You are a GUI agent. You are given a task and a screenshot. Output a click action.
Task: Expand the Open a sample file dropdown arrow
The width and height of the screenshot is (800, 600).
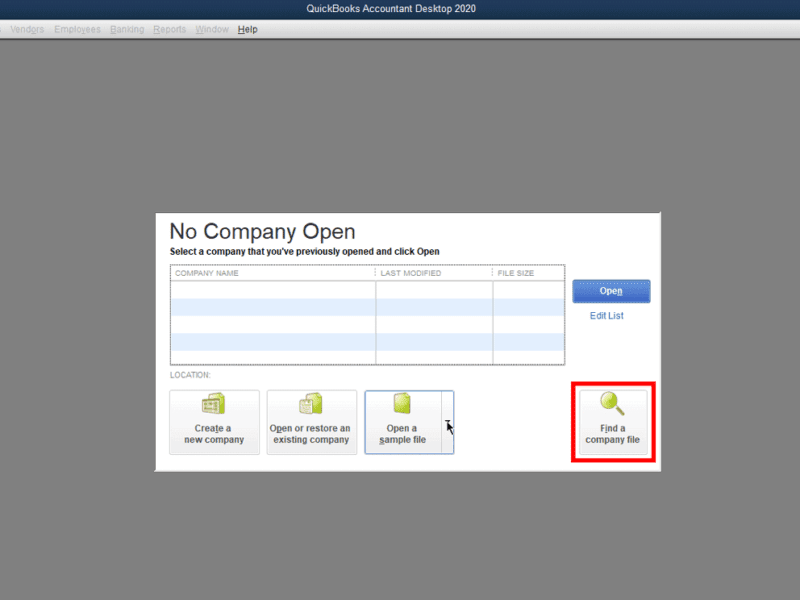click(447, 422)
